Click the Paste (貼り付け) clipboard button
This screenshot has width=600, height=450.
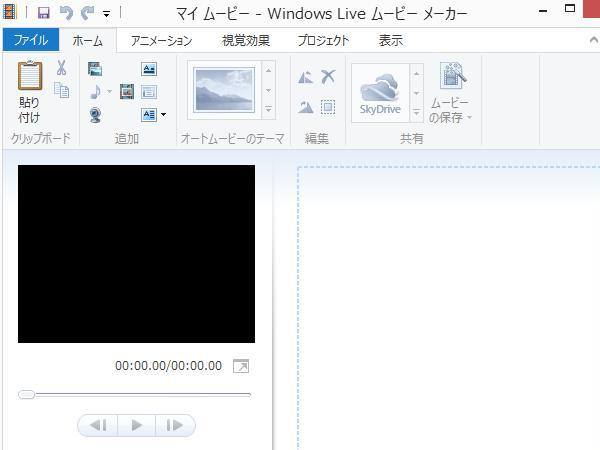click(x=30, y=91)
